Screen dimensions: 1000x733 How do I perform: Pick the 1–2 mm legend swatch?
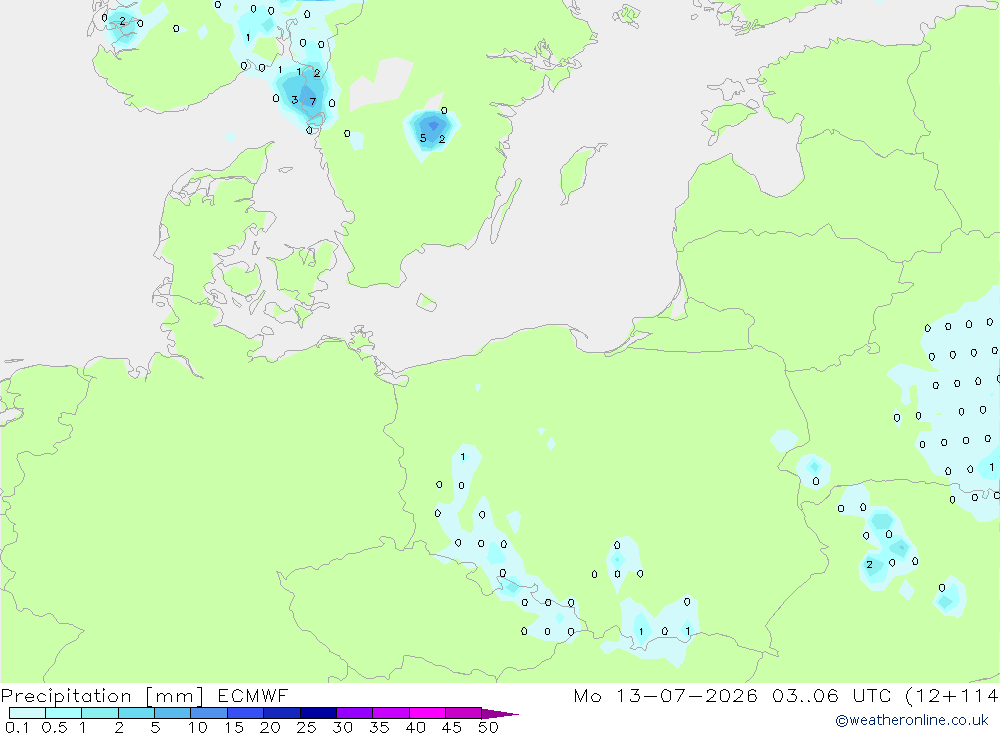(100, 713)
